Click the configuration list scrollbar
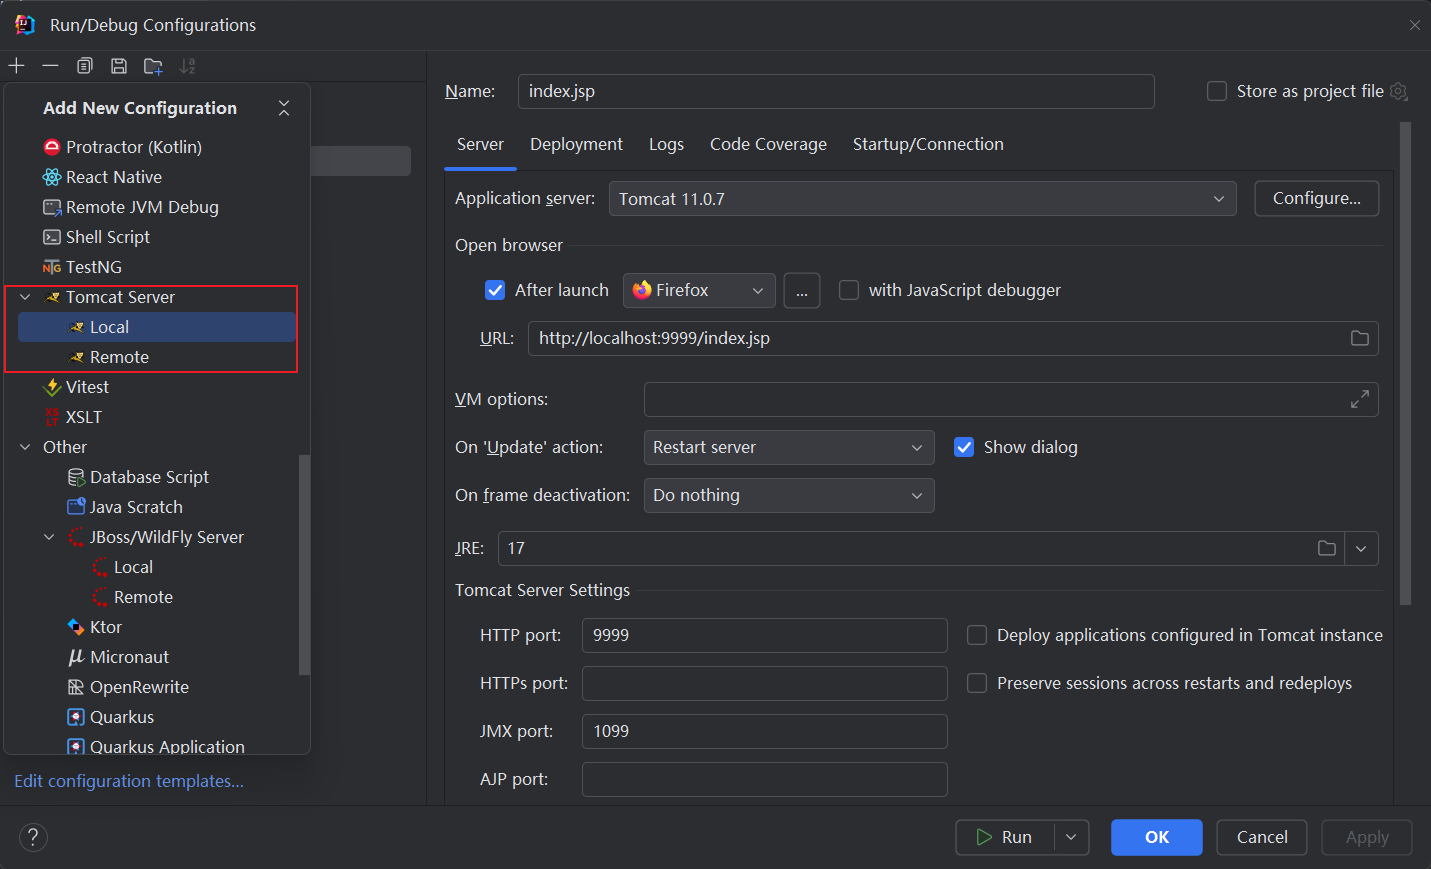Image resolution: width=1431 pixels, height=869 pixels. coord(304,565)
